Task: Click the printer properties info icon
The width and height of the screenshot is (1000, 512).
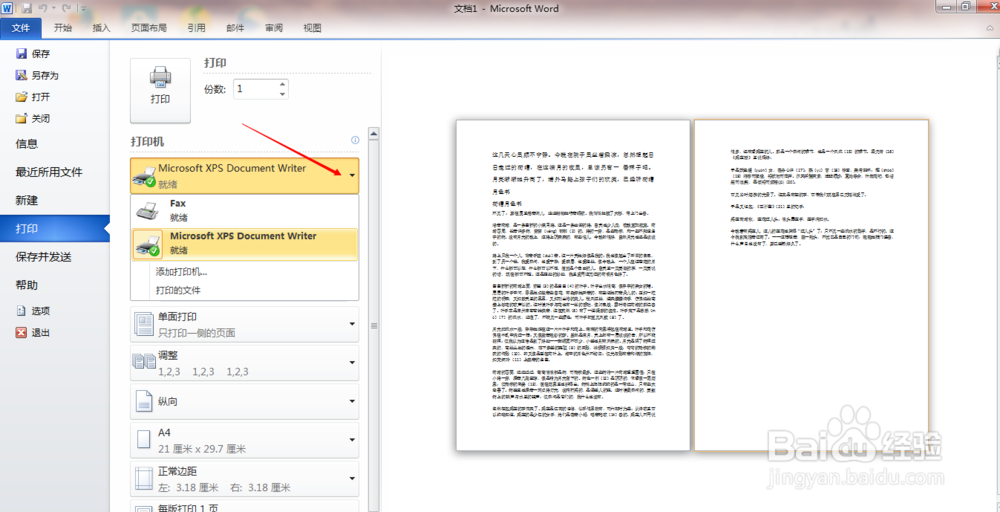Action: pyautogui.click(x=355, y=140)
